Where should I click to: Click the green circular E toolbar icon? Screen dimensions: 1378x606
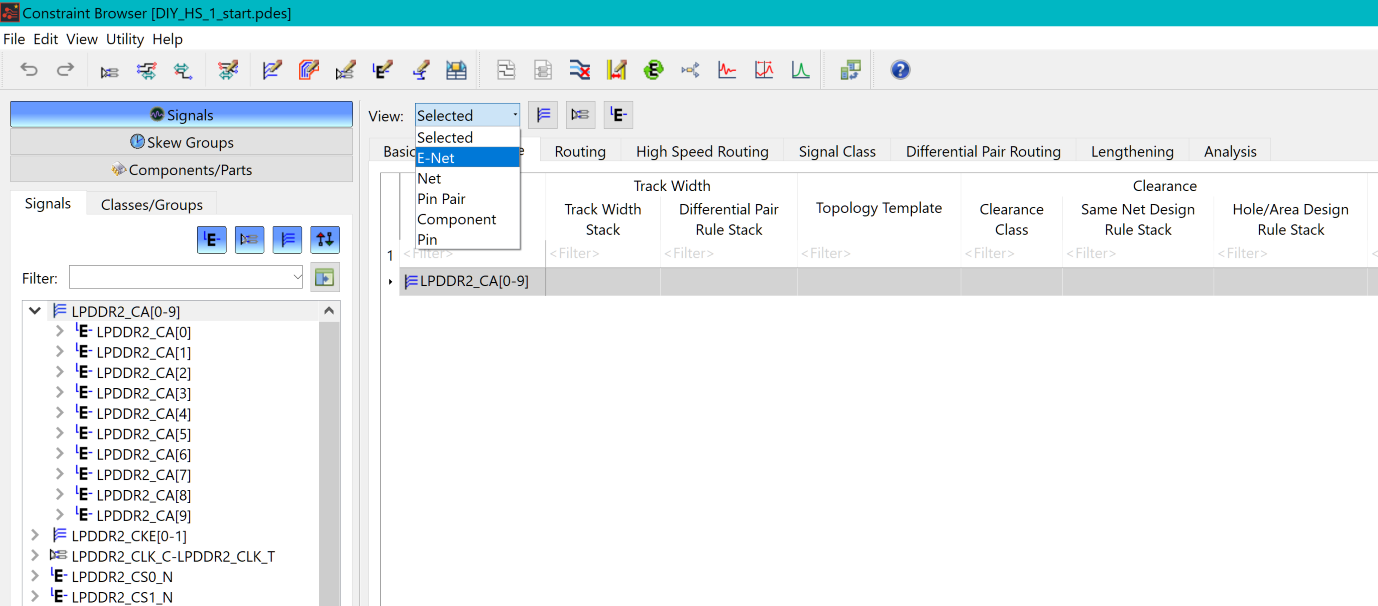pos(653,70)
